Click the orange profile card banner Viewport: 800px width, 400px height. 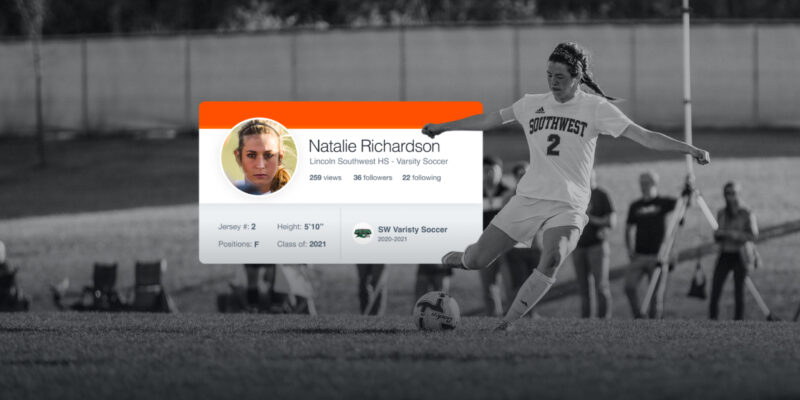click(x=341, y=115)
